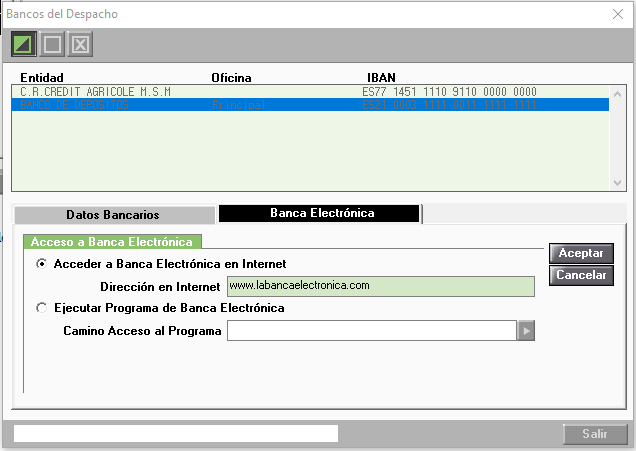The height and width of the screenshot is (451, 636).
Task: Select the BANCO DE DEPOSITOS row
Action: click(x=310, y=105)
